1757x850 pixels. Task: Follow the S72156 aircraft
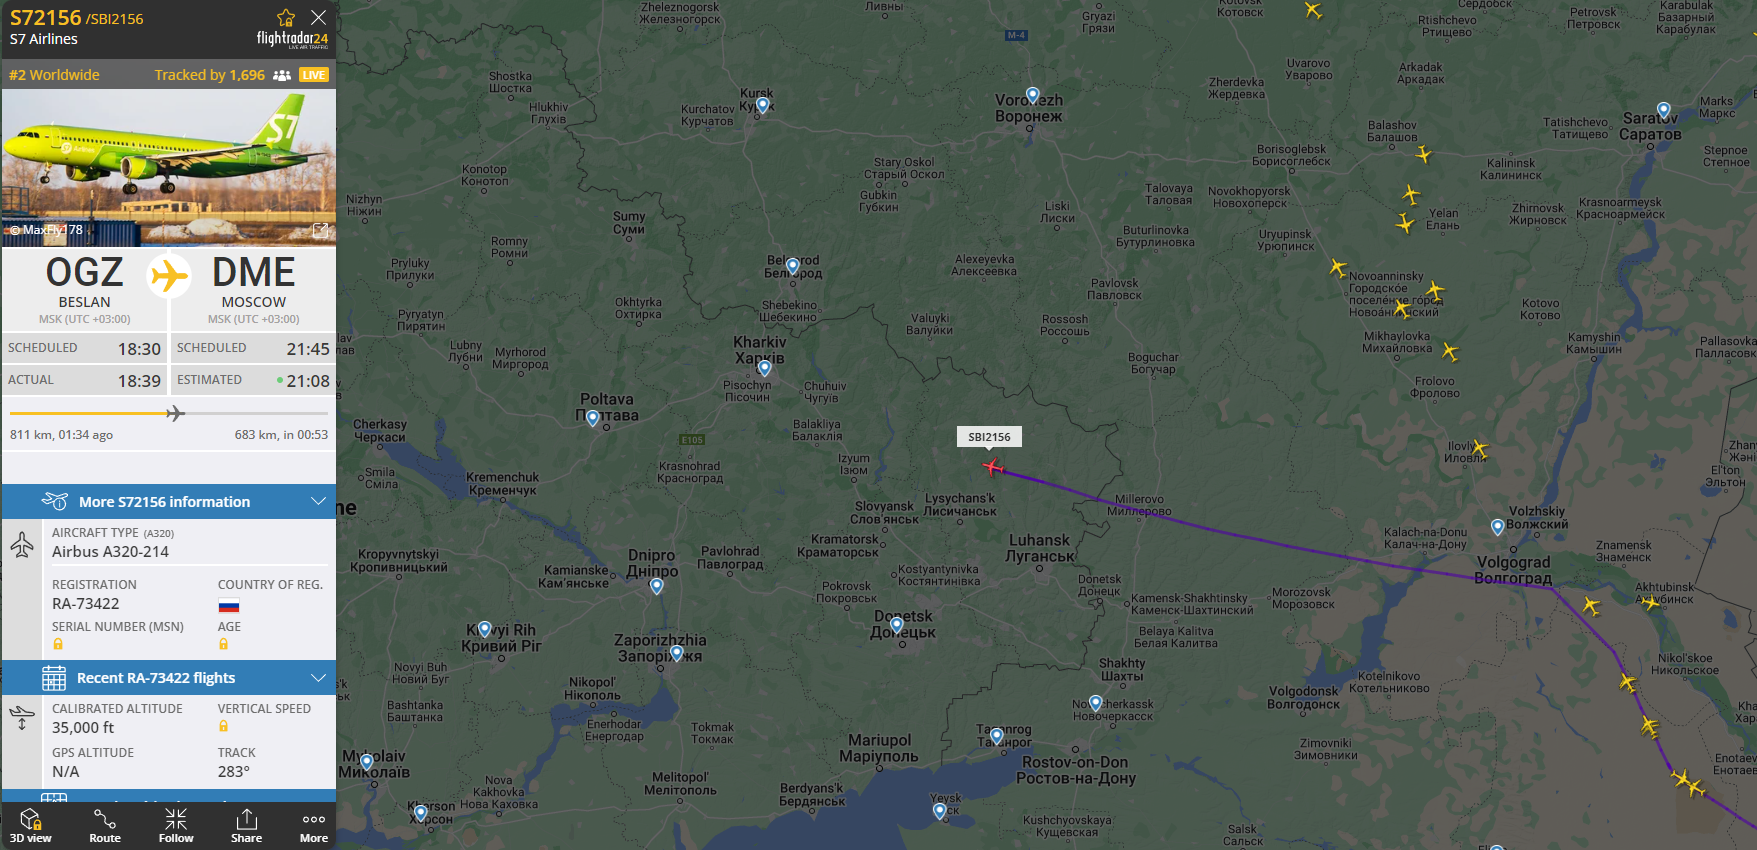[x=176, y=826]
